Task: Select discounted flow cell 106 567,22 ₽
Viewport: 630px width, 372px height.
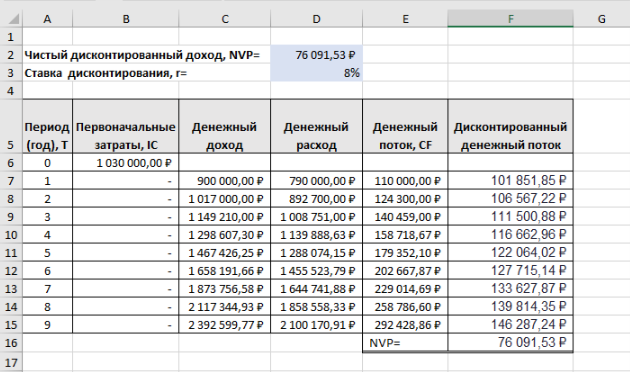Action: 510,199
